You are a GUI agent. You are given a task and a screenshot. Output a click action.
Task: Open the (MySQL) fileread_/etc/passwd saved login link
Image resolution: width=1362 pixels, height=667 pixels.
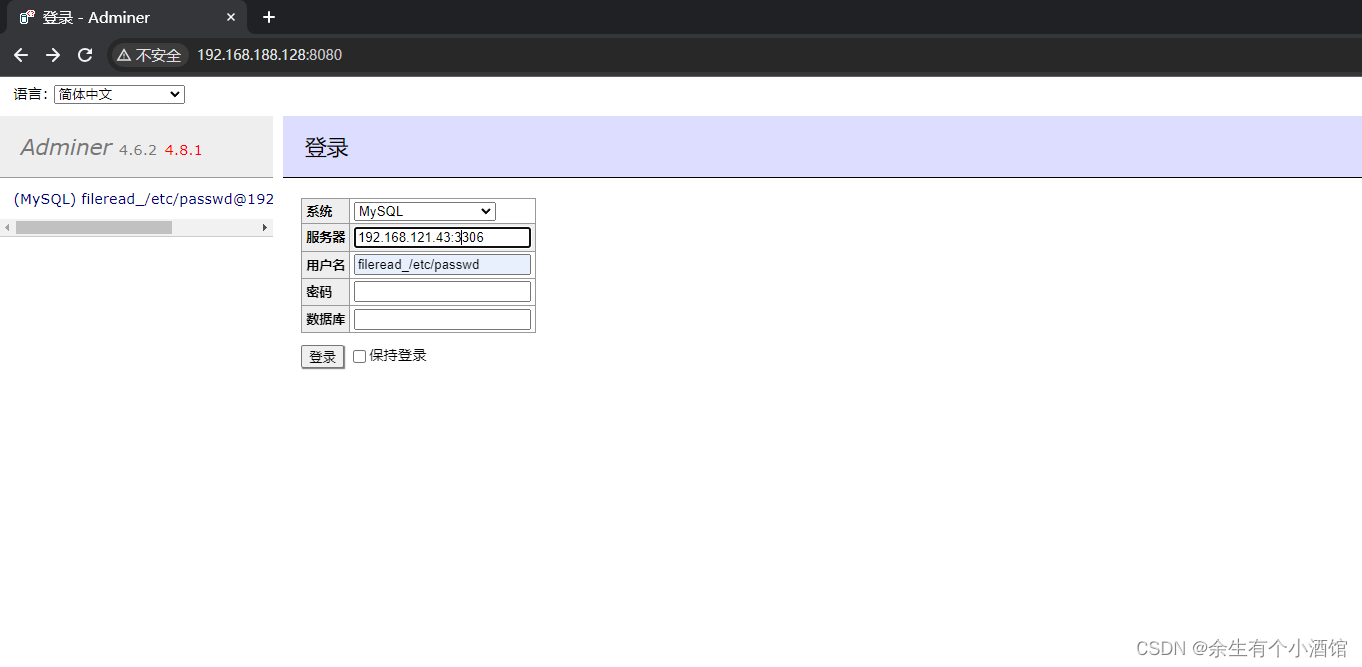[143, 199]
